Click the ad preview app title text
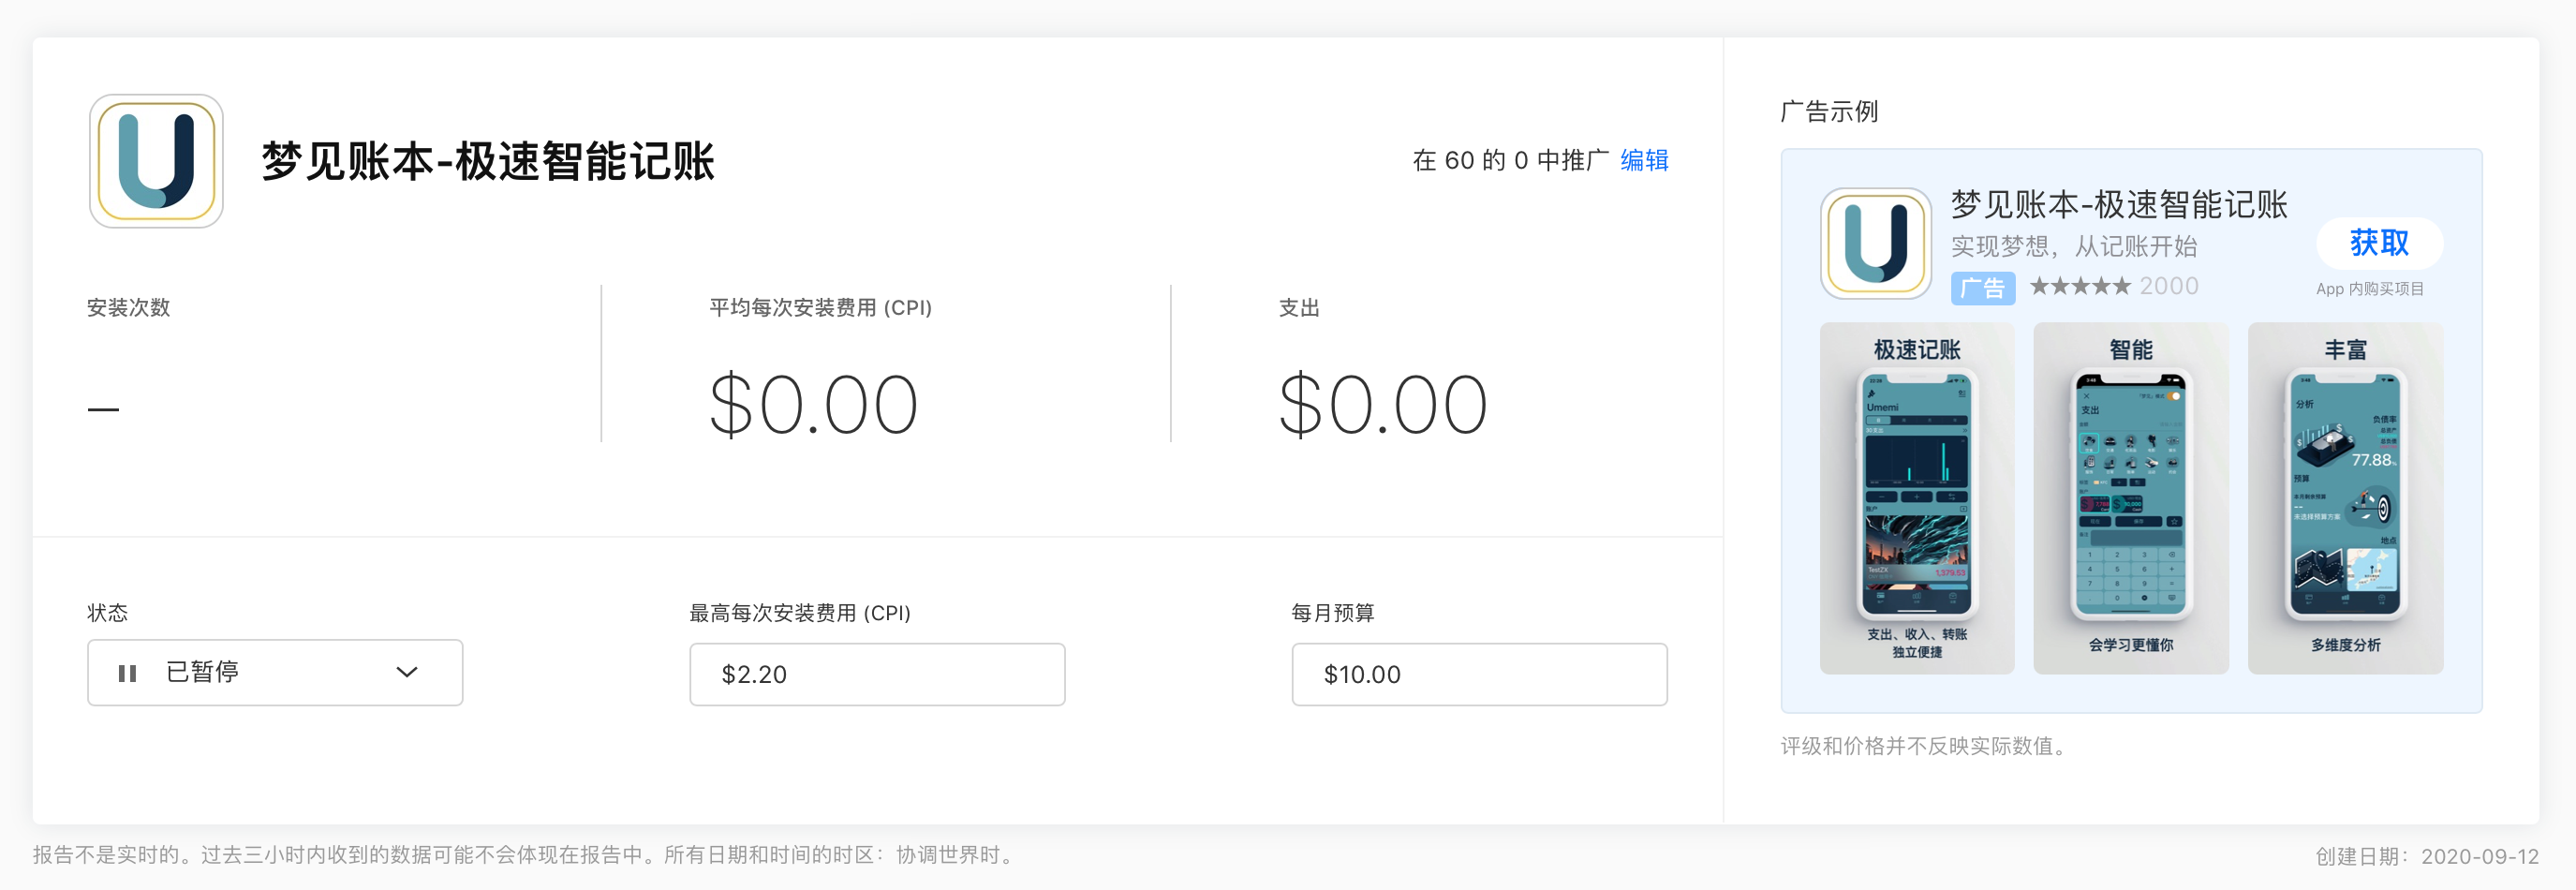Screen dimensions: 2576x890 point(2119,205)
